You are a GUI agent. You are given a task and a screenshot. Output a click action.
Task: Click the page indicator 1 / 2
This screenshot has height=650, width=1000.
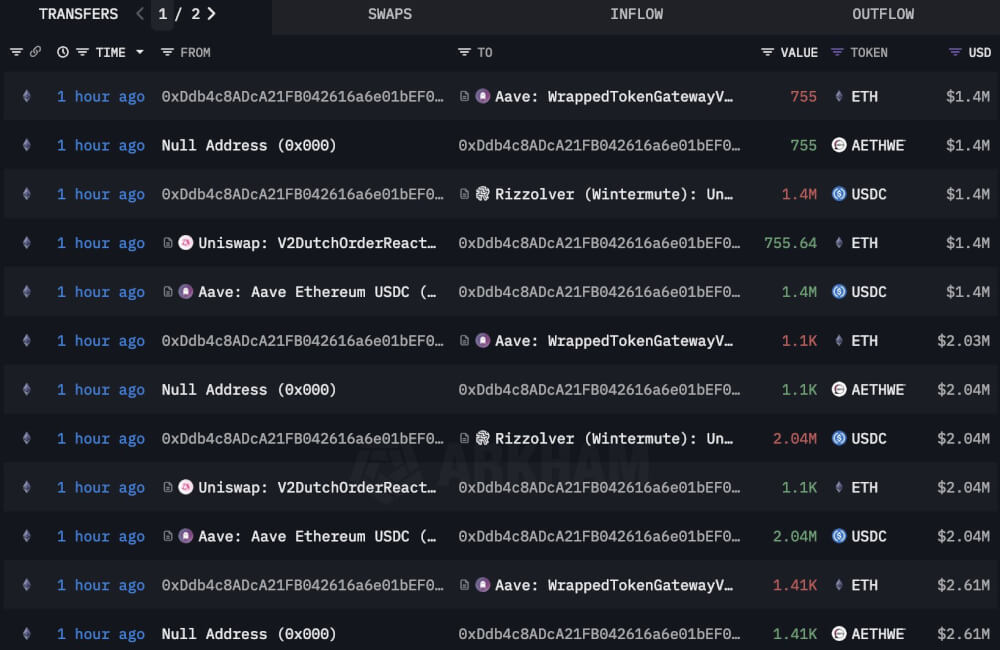(x=179, y=14)
